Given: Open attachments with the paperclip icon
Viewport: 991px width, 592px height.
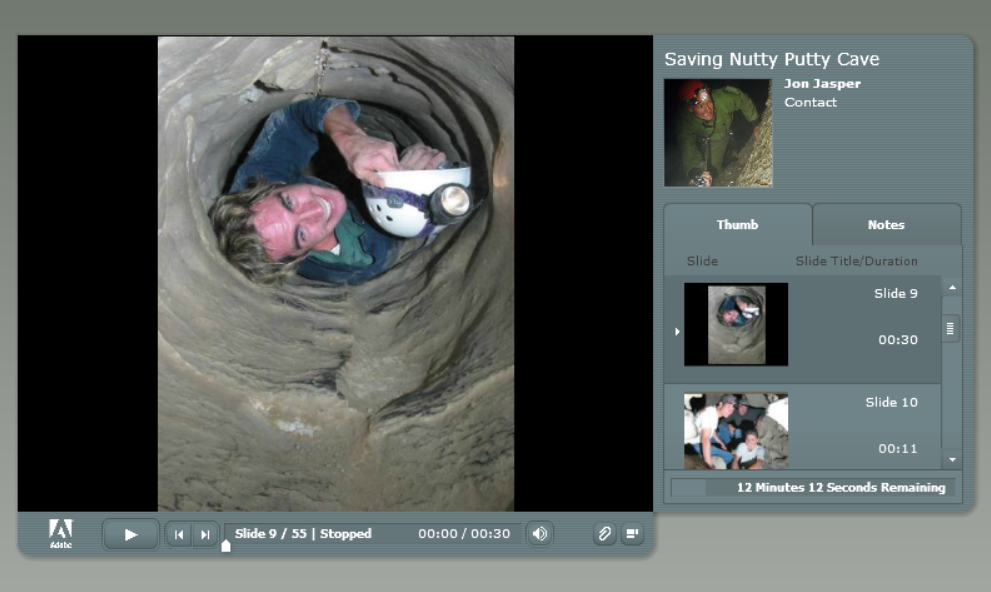Looking at the screenshot, I should tap(604, 534).
